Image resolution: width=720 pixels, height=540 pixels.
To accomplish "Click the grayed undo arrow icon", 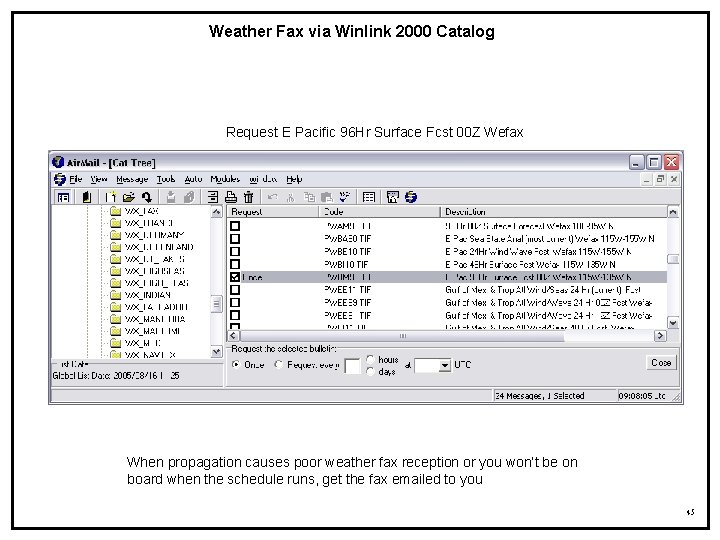I will click(x=272, y=197).
